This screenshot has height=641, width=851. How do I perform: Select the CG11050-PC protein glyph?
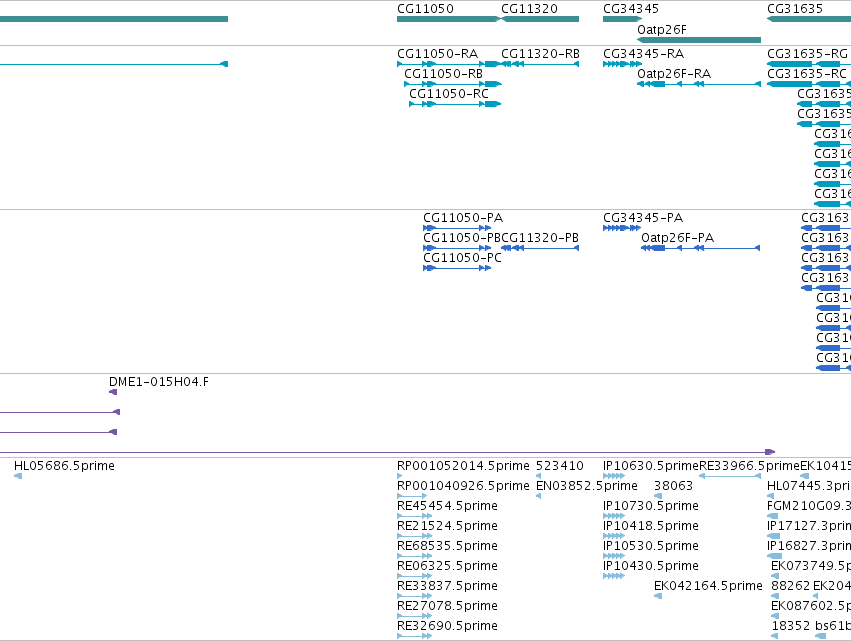point(457,268)
